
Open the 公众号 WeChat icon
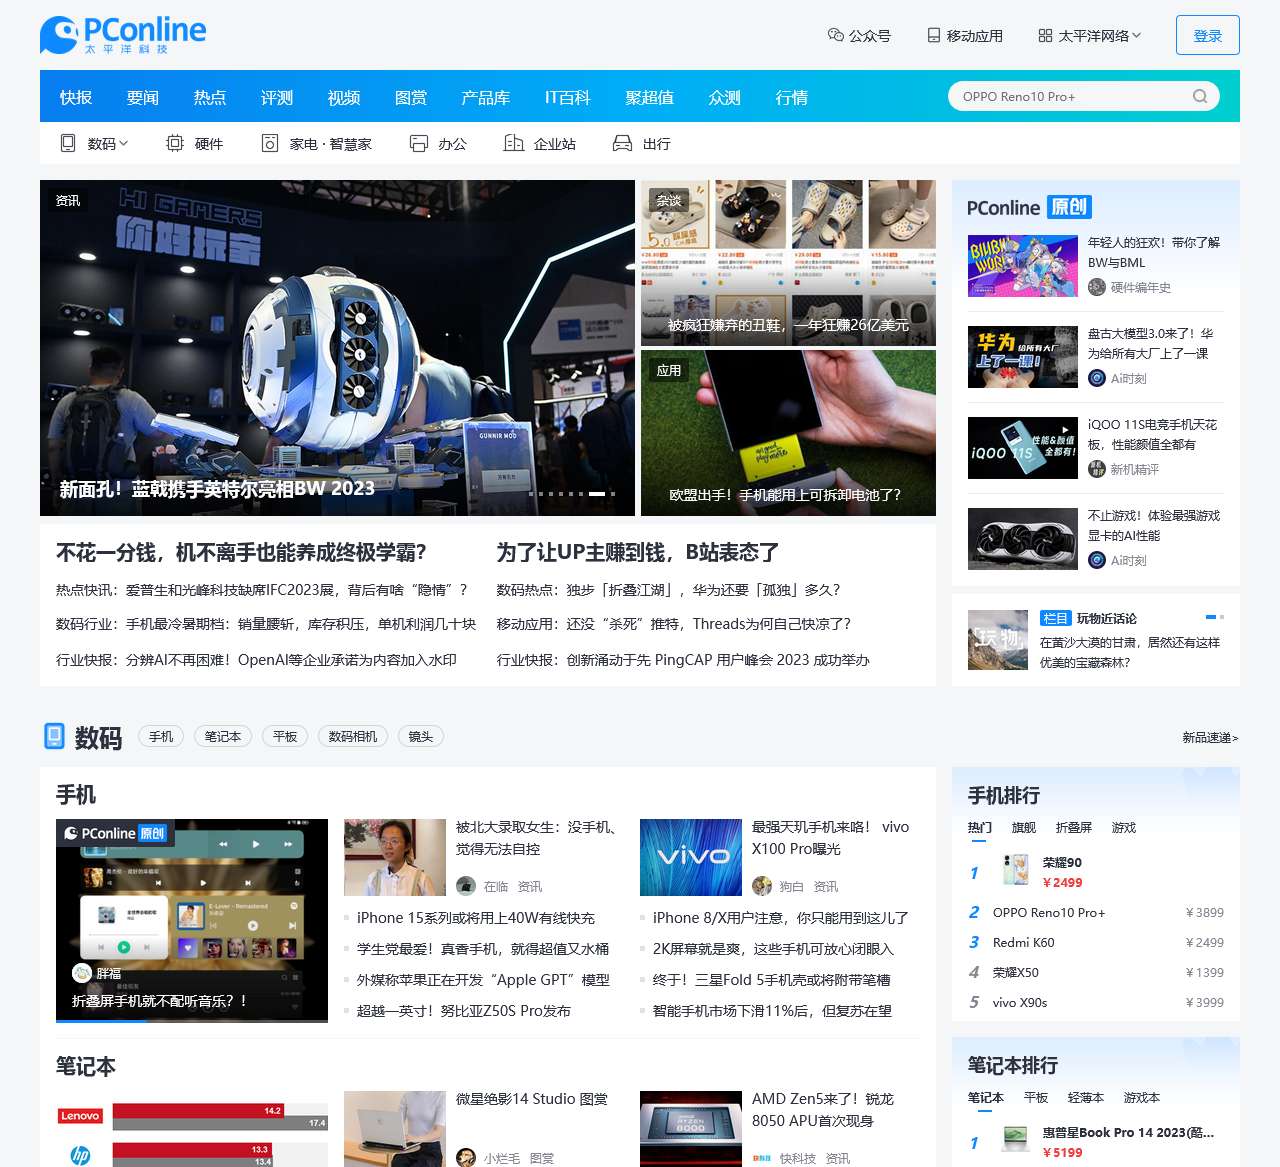click(836, 35)
